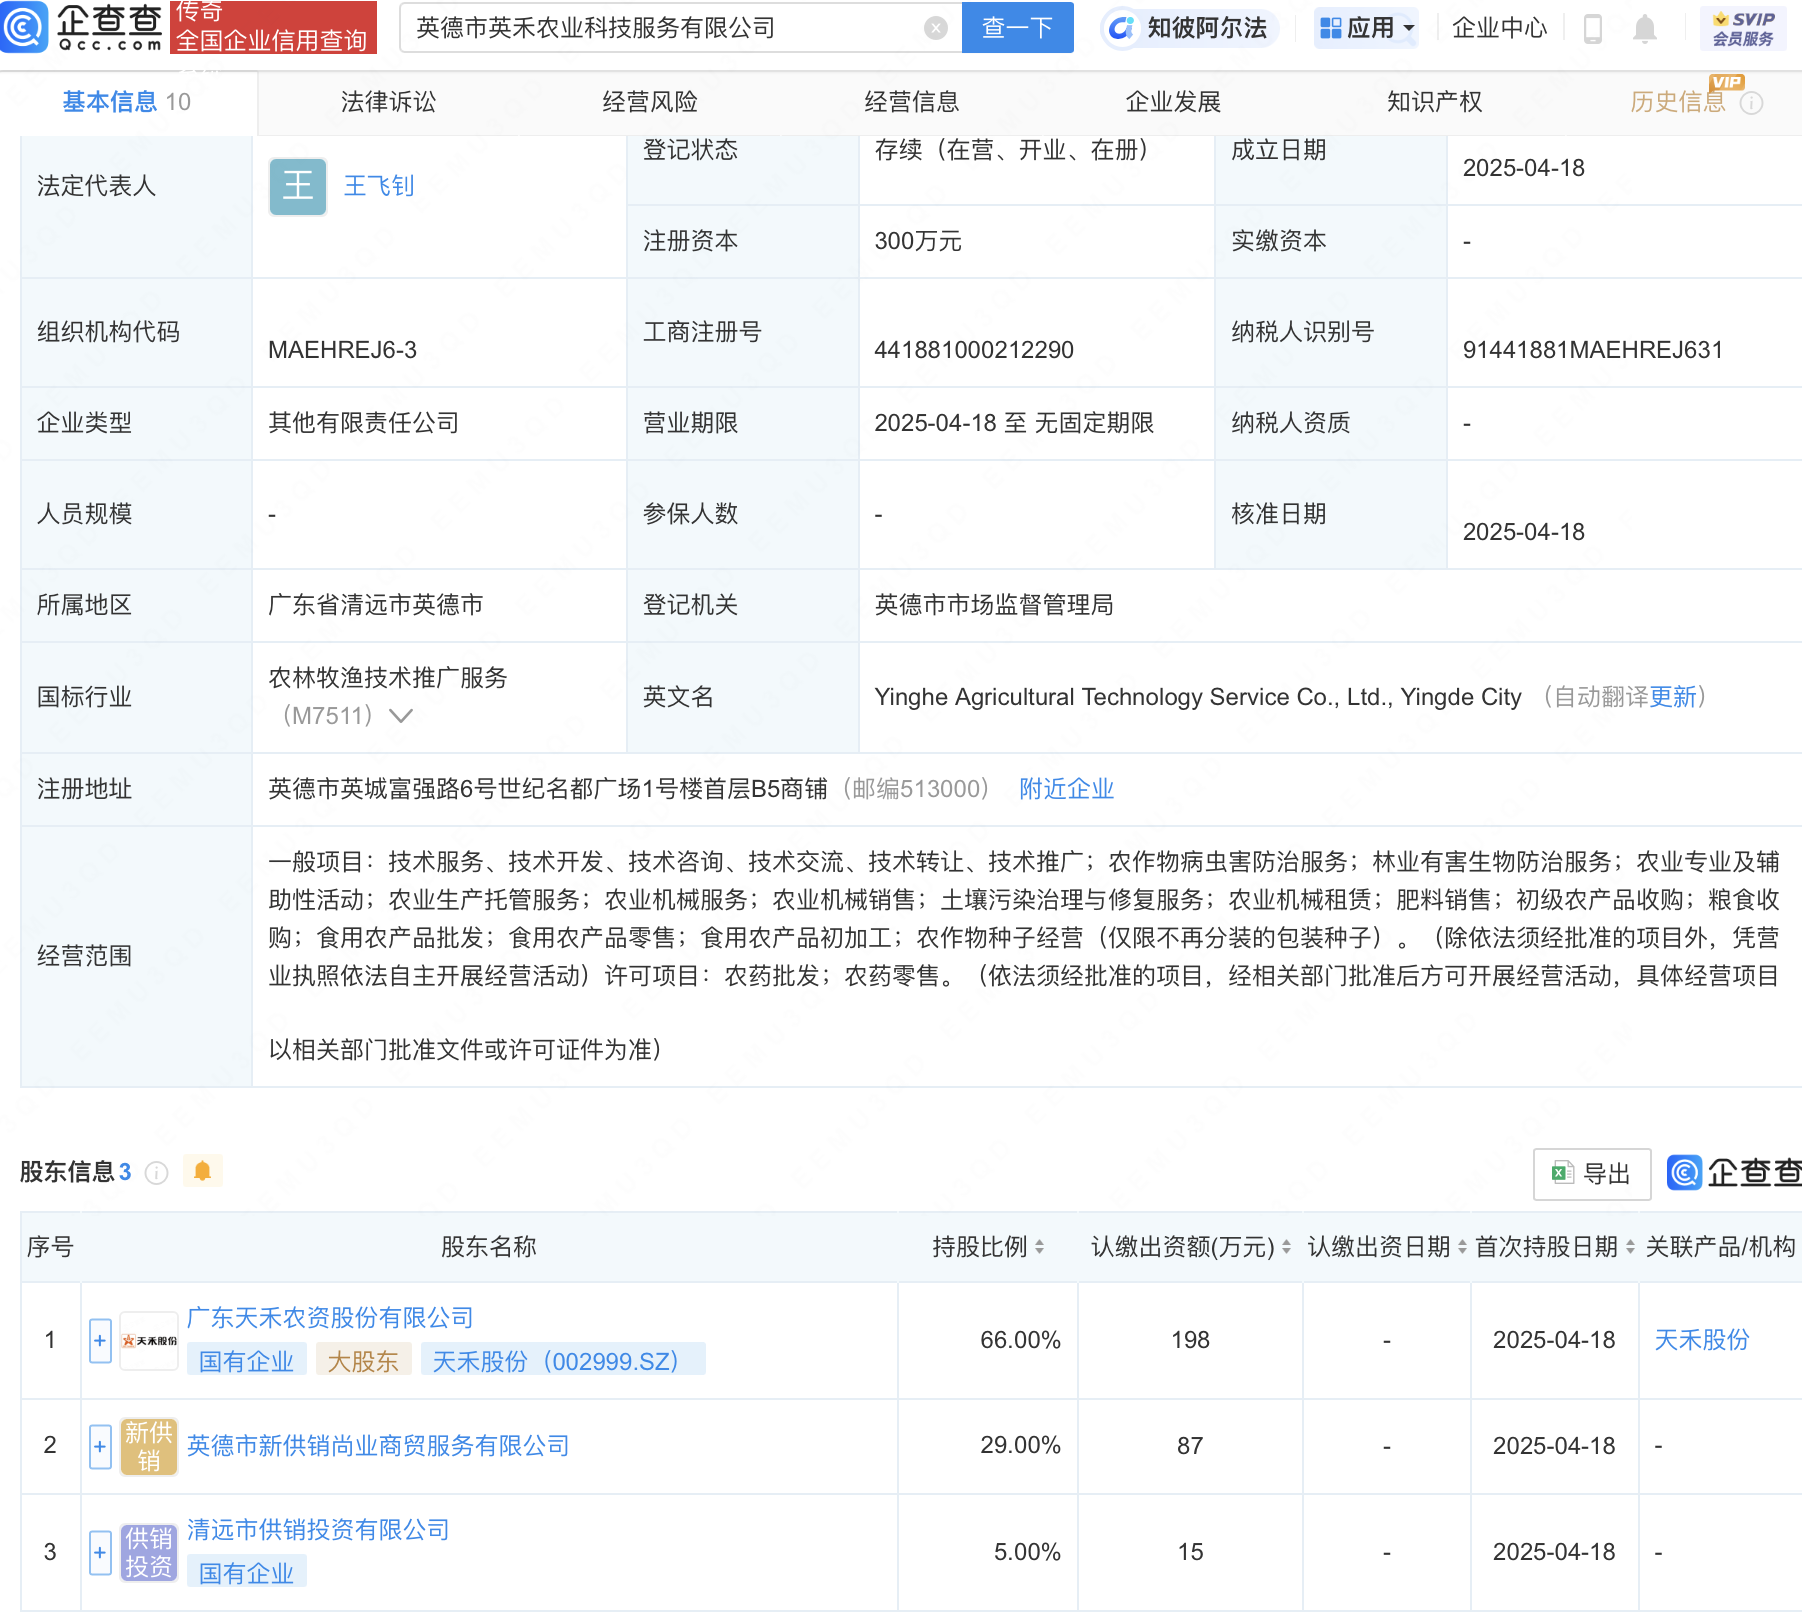Click the 大股东 tag
1802x1624 pixels.
(363, 1360)
